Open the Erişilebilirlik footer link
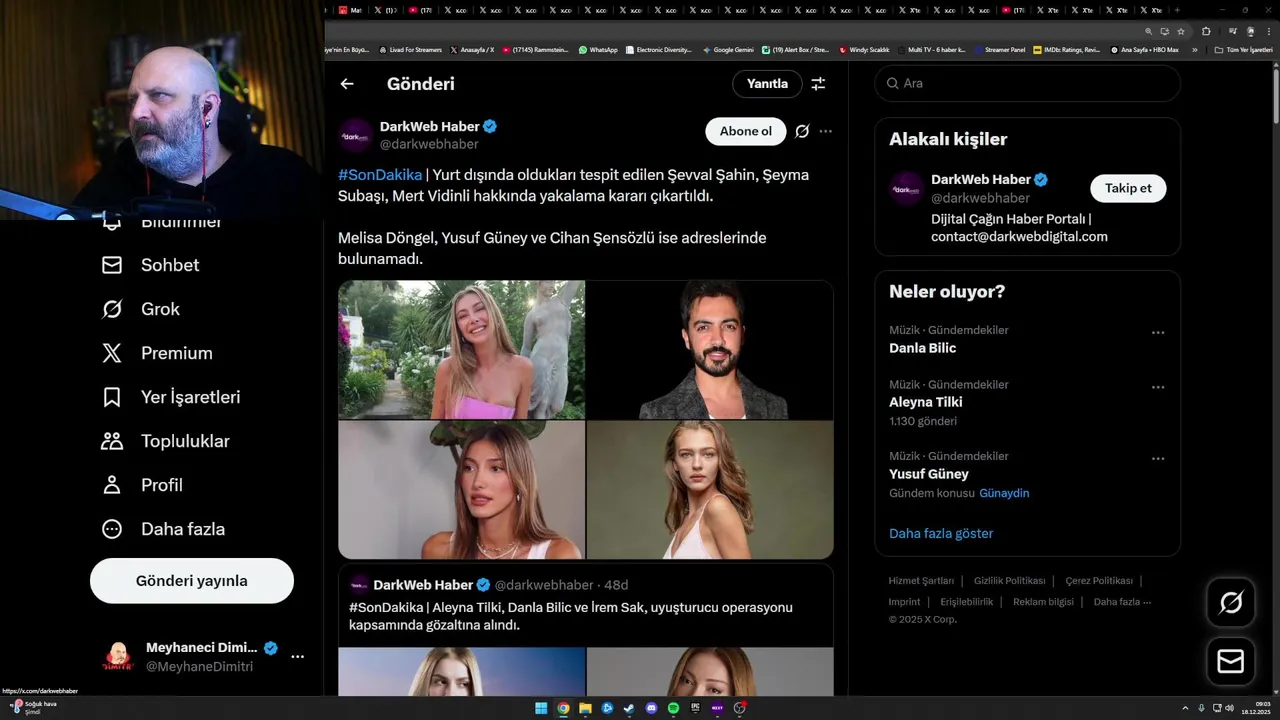1280x720 pixels. (967, 602)
